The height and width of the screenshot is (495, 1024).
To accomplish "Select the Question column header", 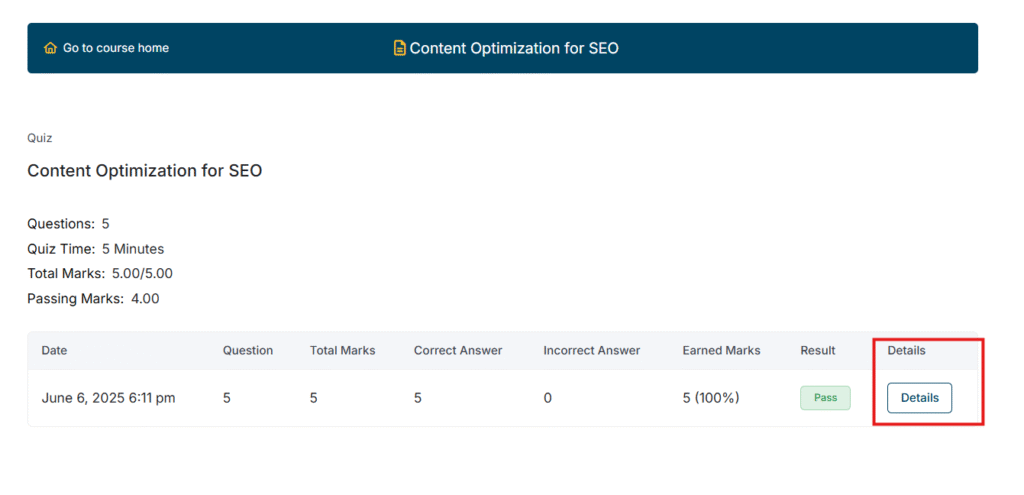I will click(248, 351).
